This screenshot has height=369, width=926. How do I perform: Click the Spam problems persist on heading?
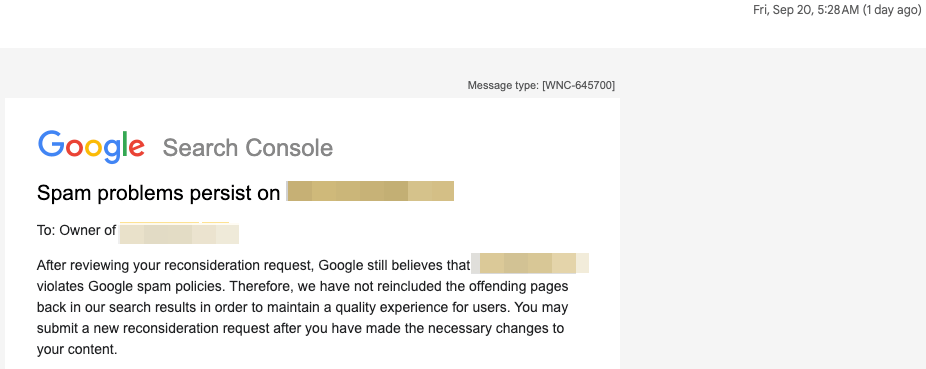point(158,193)
